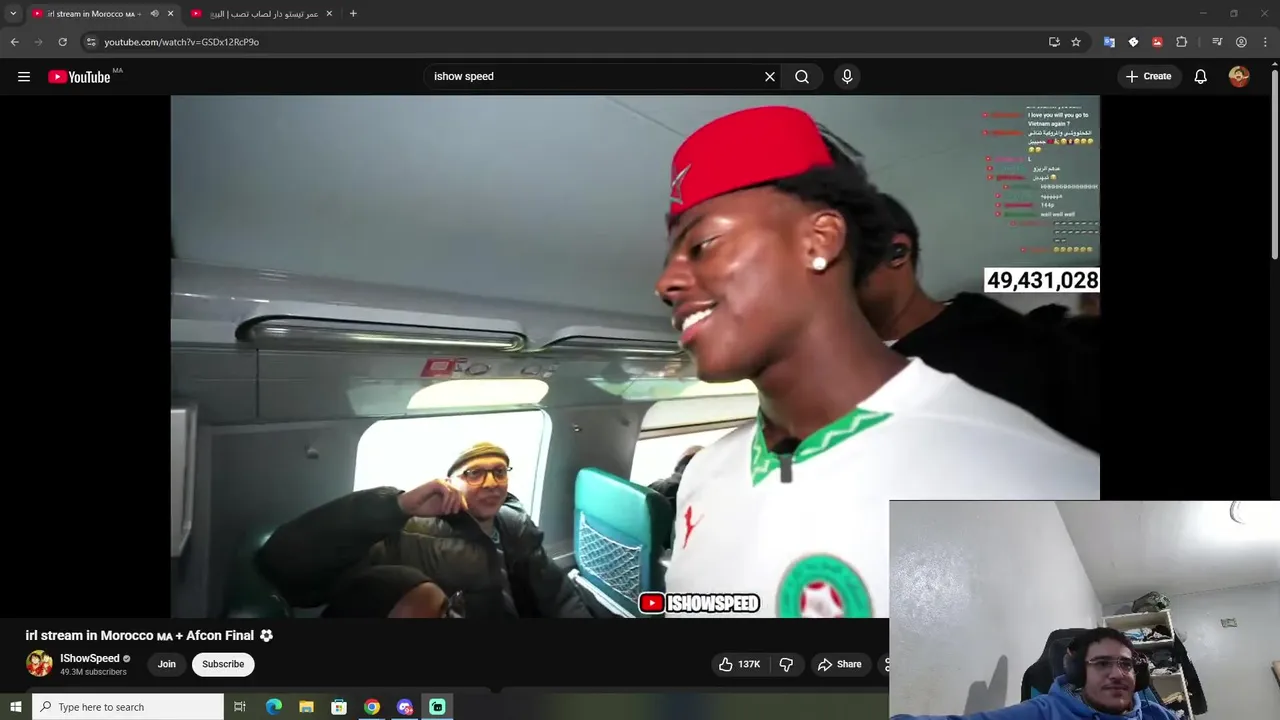Open the Create menu
Image resolution: width=1280 pixels, height=720 pixels.
click(x=1148, y=76)
